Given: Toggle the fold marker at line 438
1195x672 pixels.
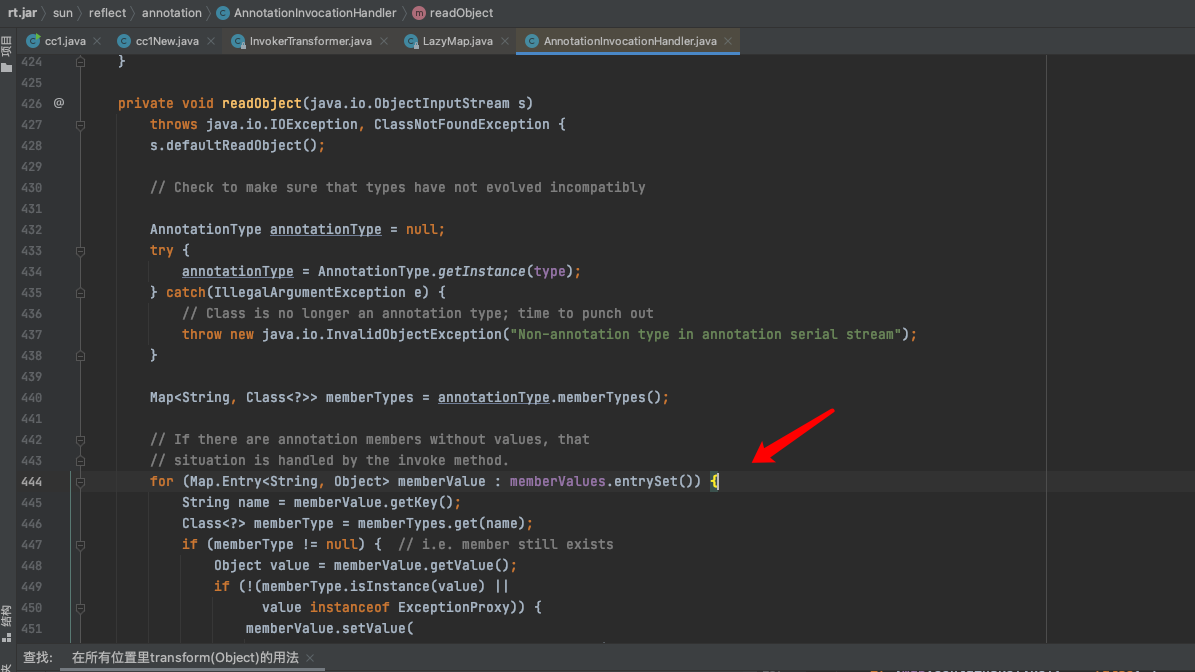Looking at the screenshot, I should (80, 356).
